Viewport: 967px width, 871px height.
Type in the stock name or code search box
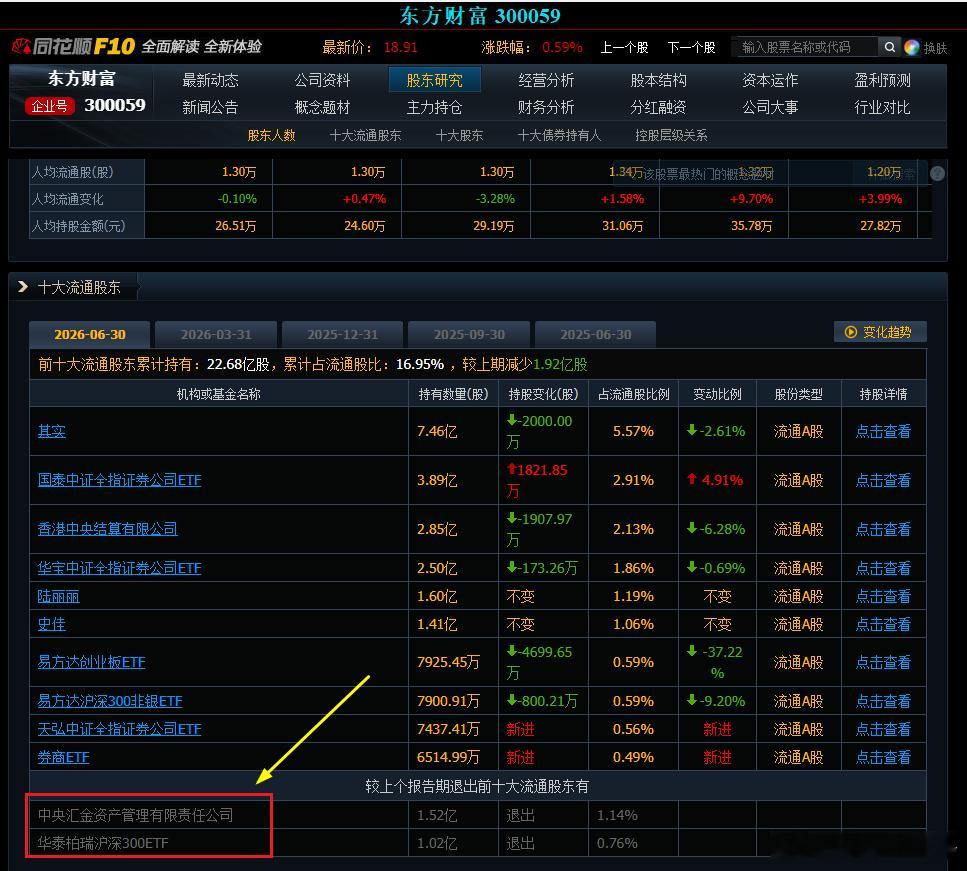click(x=807, y=47)
